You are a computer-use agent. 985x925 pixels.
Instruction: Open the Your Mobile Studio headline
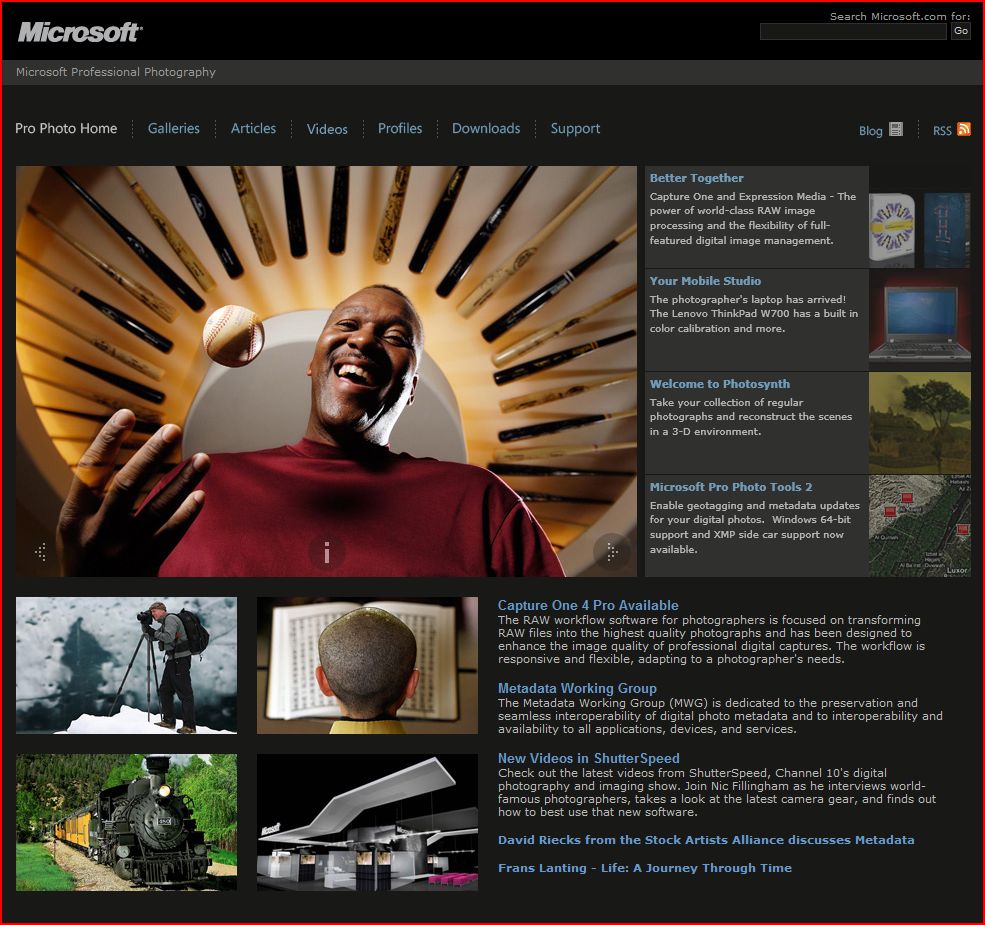(705, 281)
